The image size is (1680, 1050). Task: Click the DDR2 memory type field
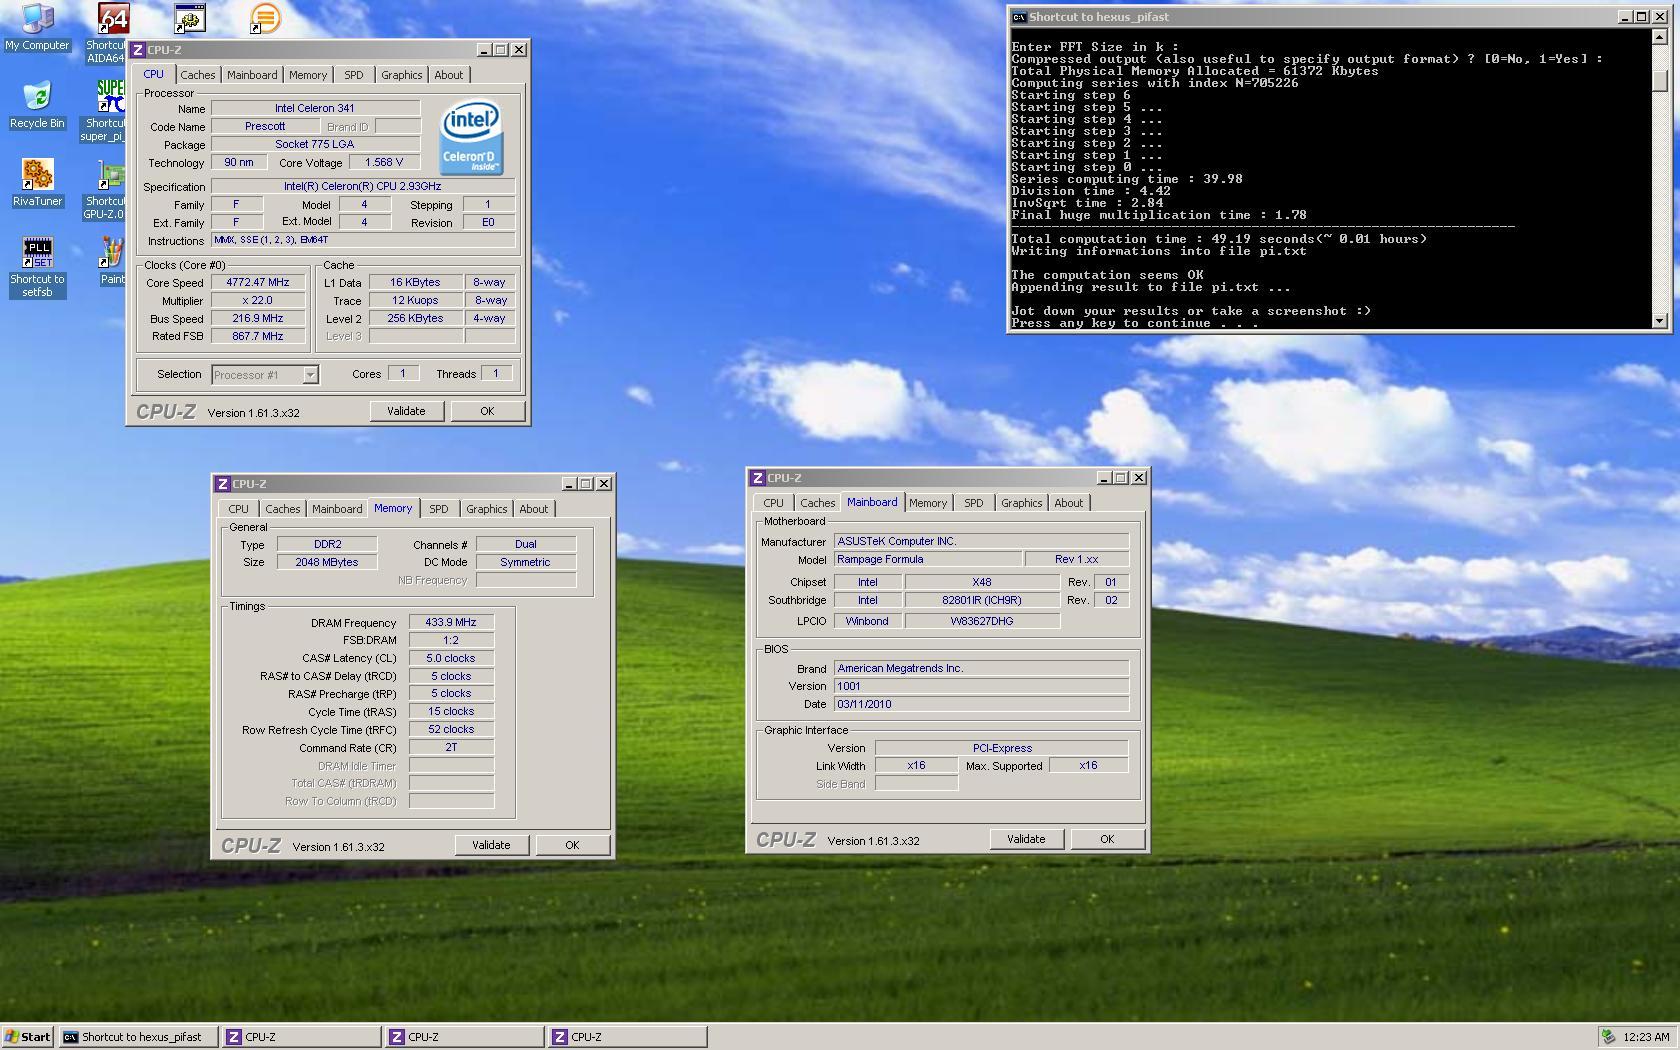[x=327, y=545]
